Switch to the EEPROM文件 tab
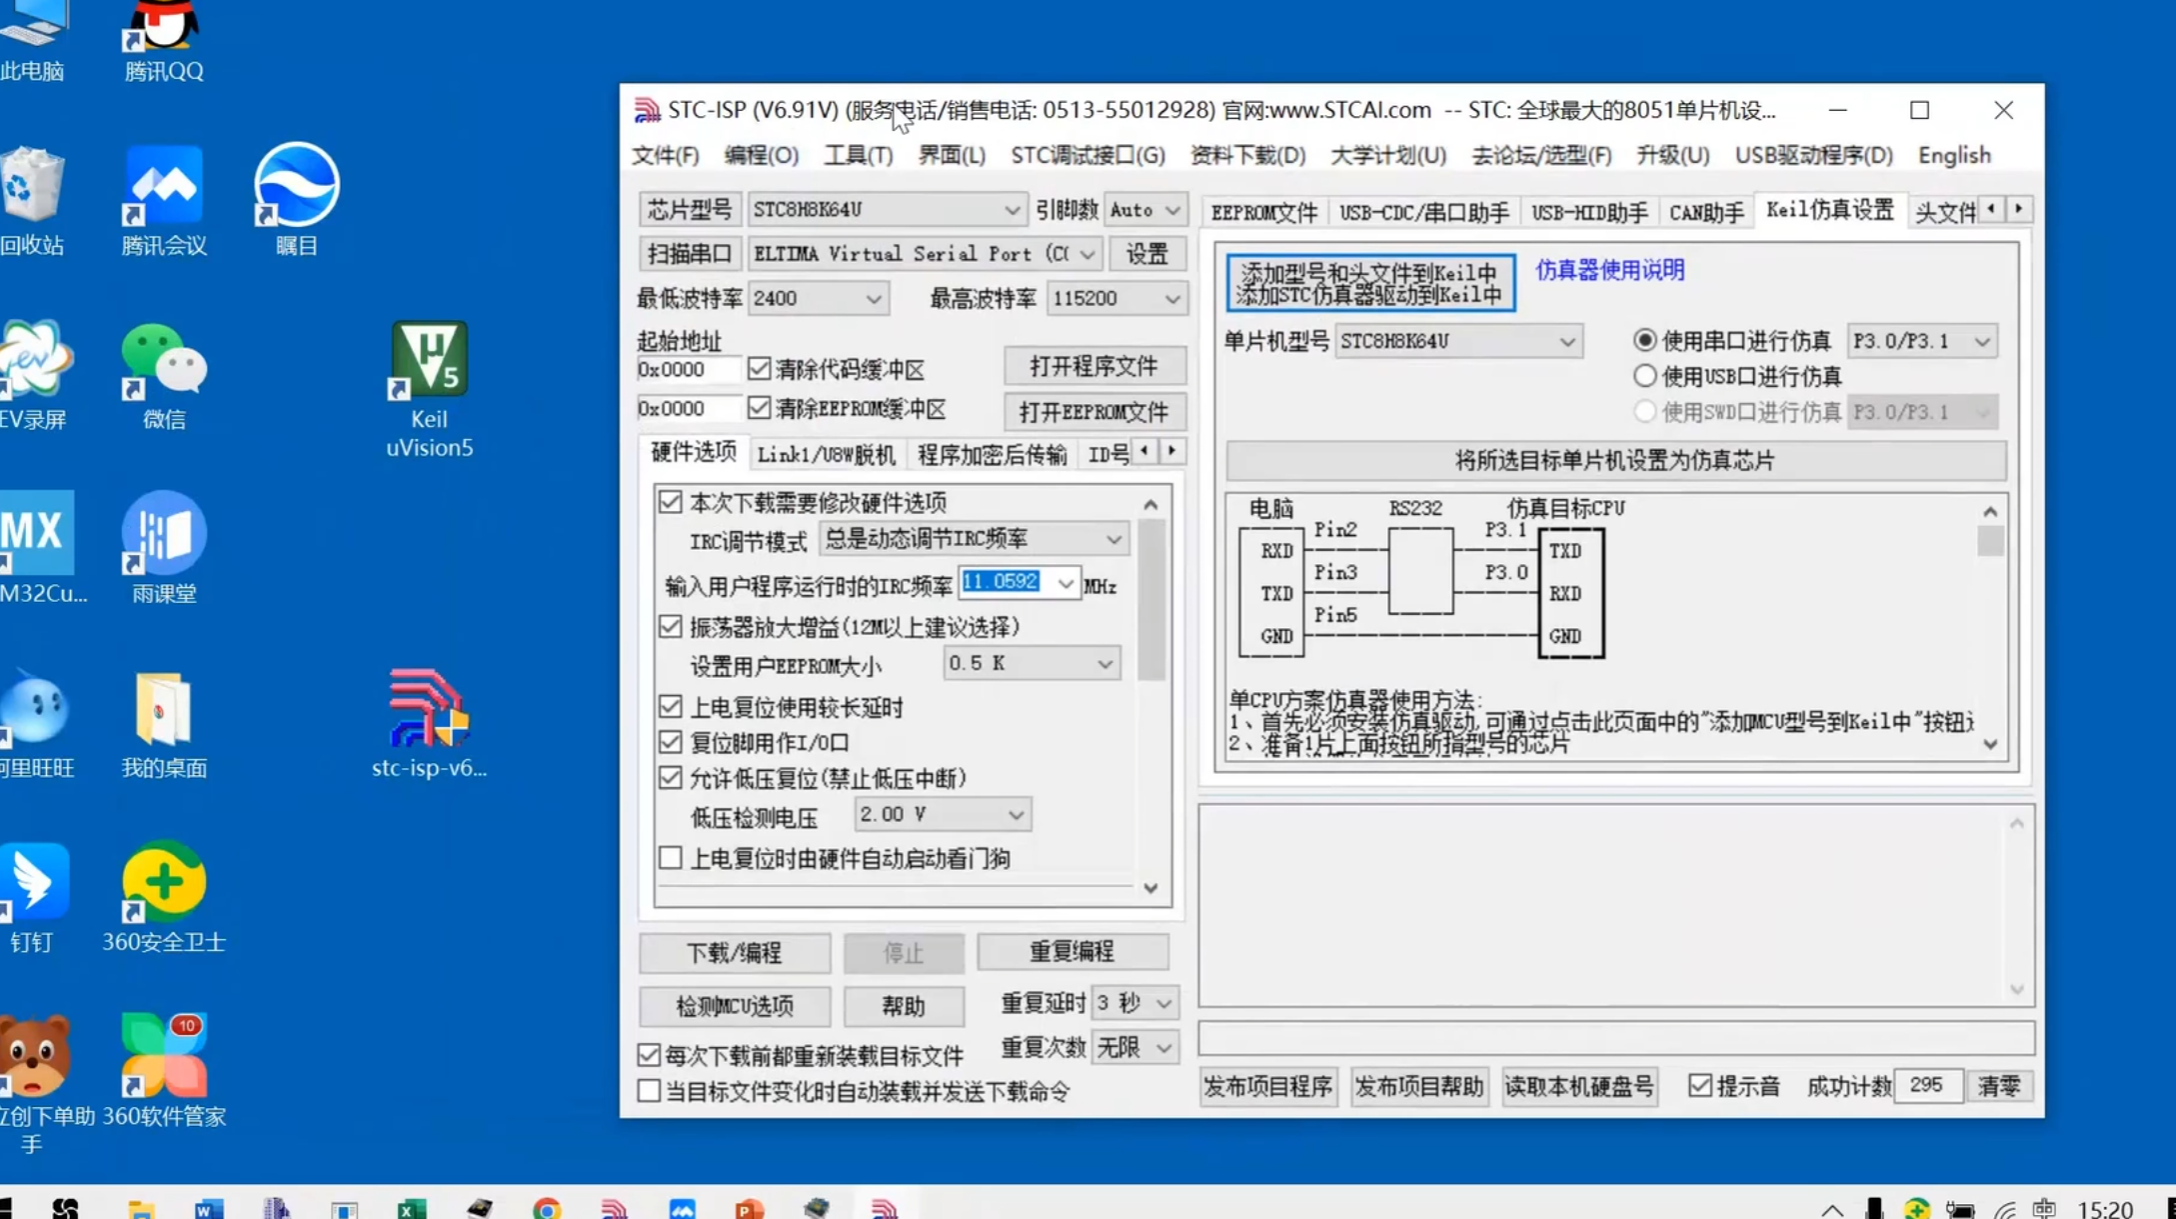 1264,212
